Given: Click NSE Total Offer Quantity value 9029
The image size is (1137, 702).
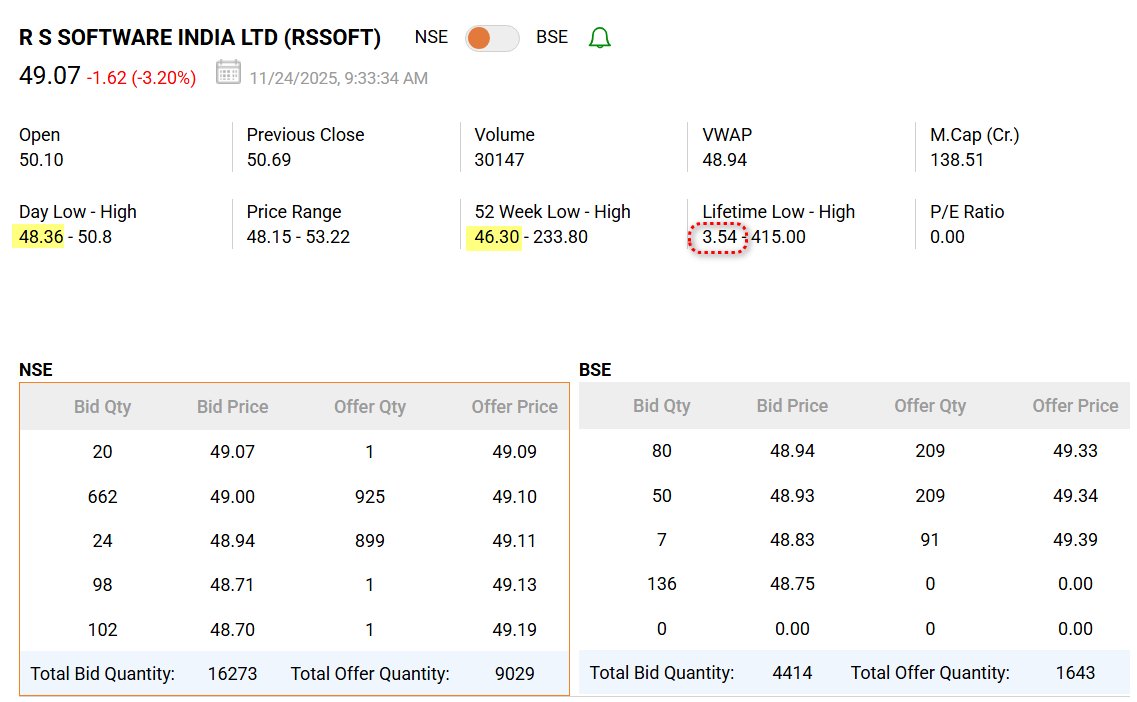Looking at the screenshot, I should [x=515, y=674].
